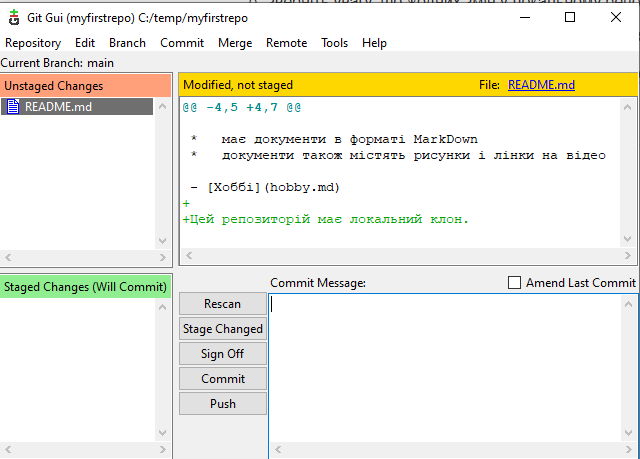Screen dimensions: 640x459
Task: Open the Tools menu
Action: [x=335, y=43]
